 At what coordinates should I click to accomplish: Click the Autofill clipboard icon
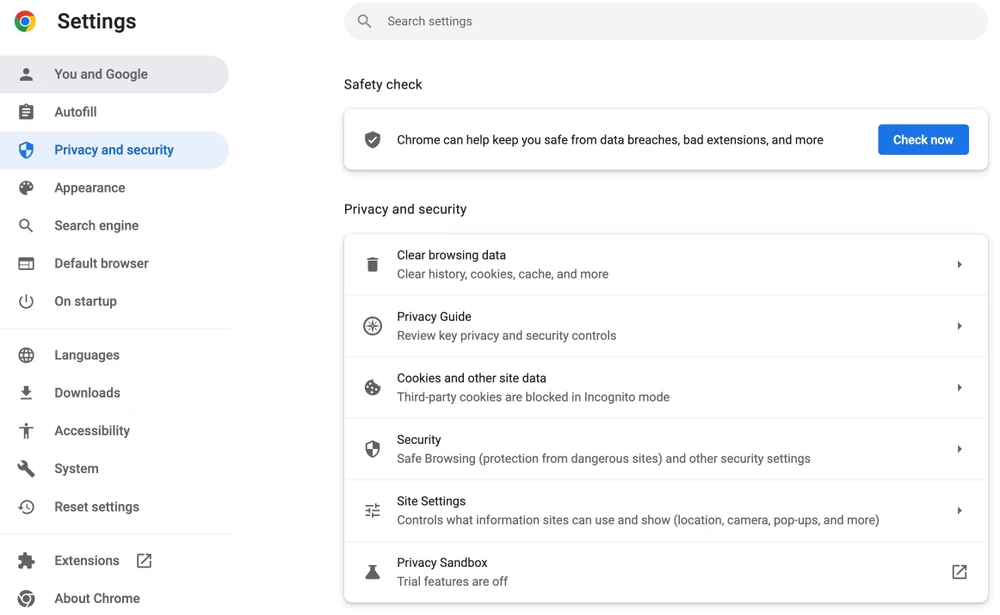click(26, 112)
